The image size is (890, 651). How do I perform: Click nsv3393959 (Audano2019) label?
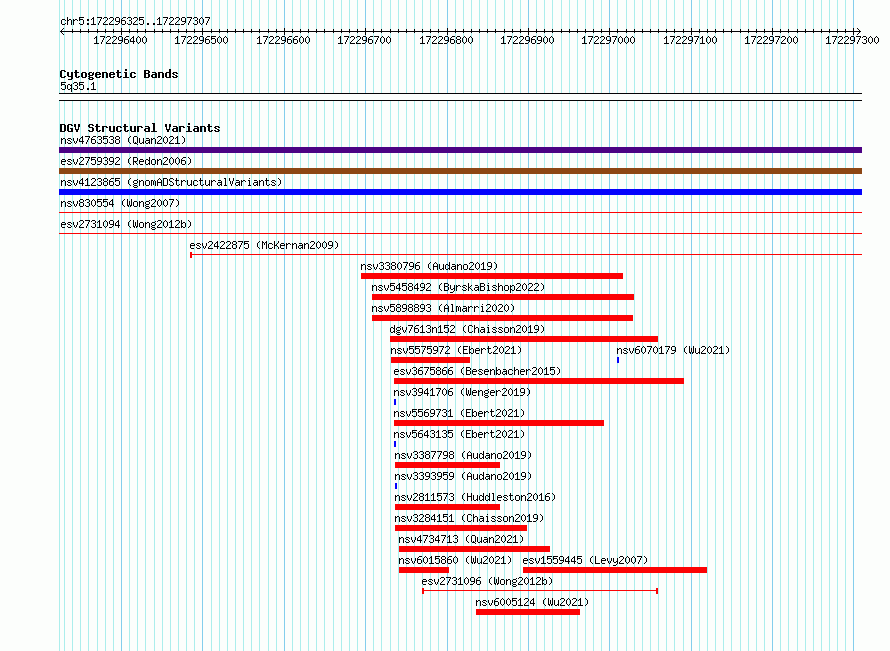(x=463, y=476)
